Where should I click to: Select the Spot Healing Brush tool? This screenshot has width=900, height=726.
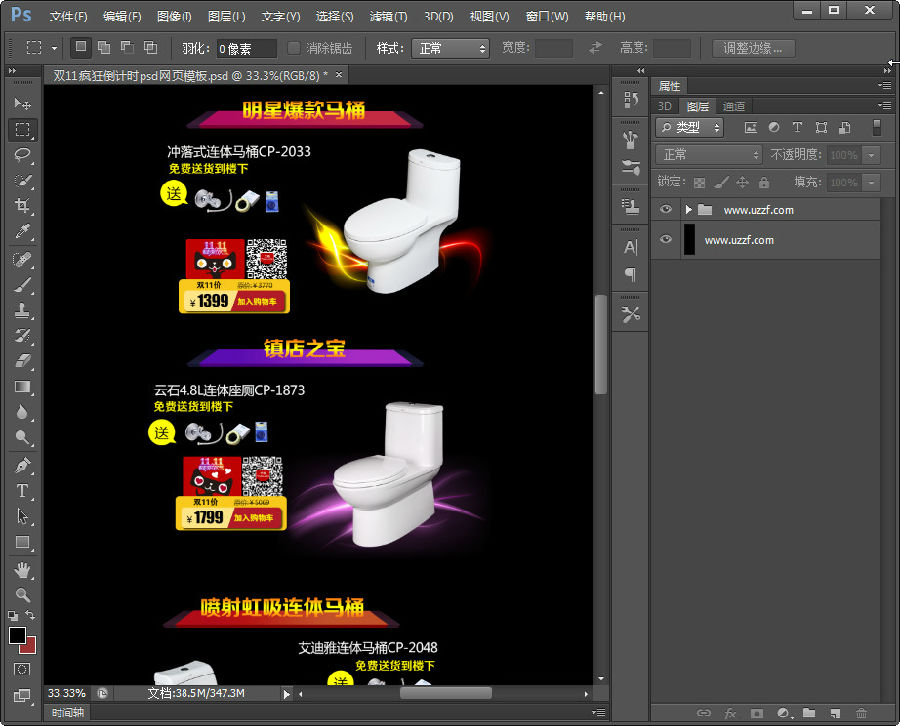click(22, 259)
